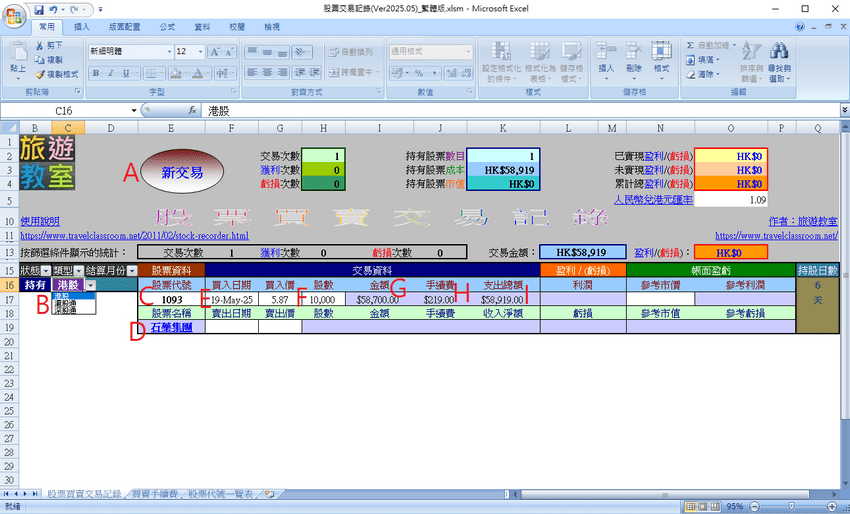Viewport: 850px width, 514px height.
Task: Switch to the 買賣手續費 sheet tab
Action: pyautogui.click(x=155, y=494)
